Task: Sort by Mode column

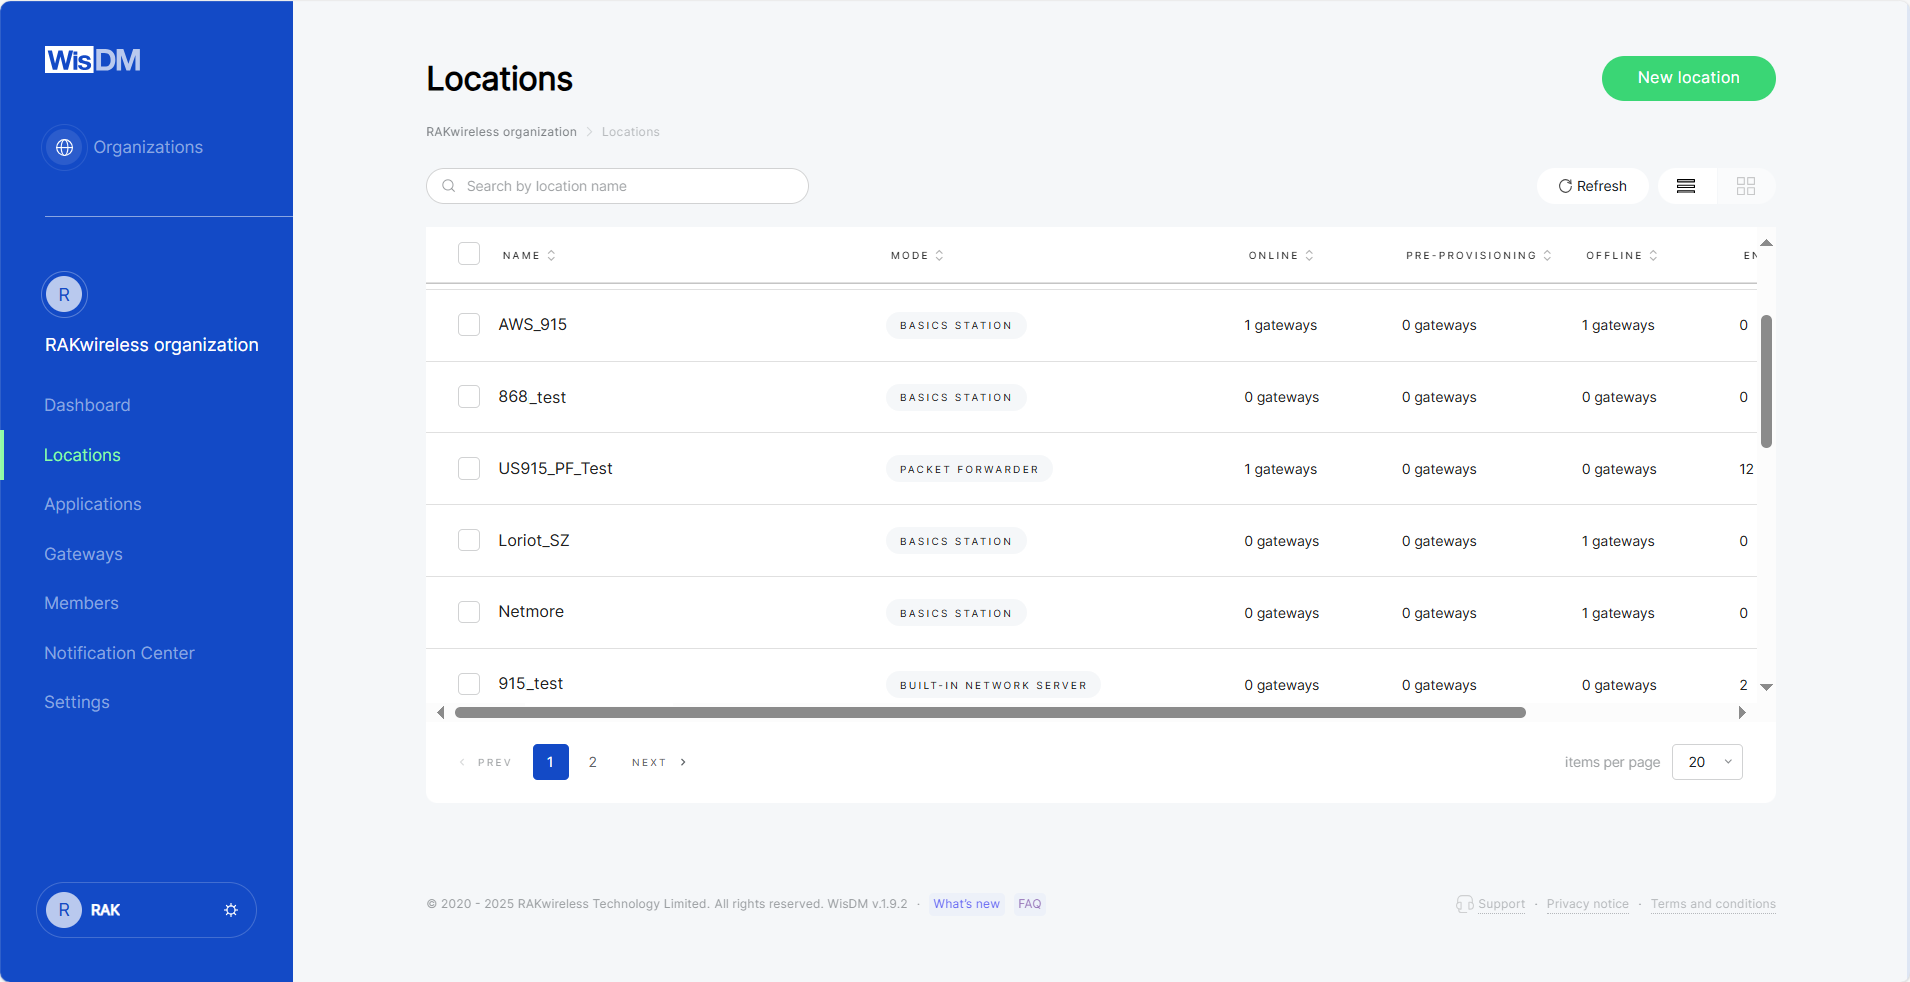Action: pyautogui.click(x=939, y=256)
